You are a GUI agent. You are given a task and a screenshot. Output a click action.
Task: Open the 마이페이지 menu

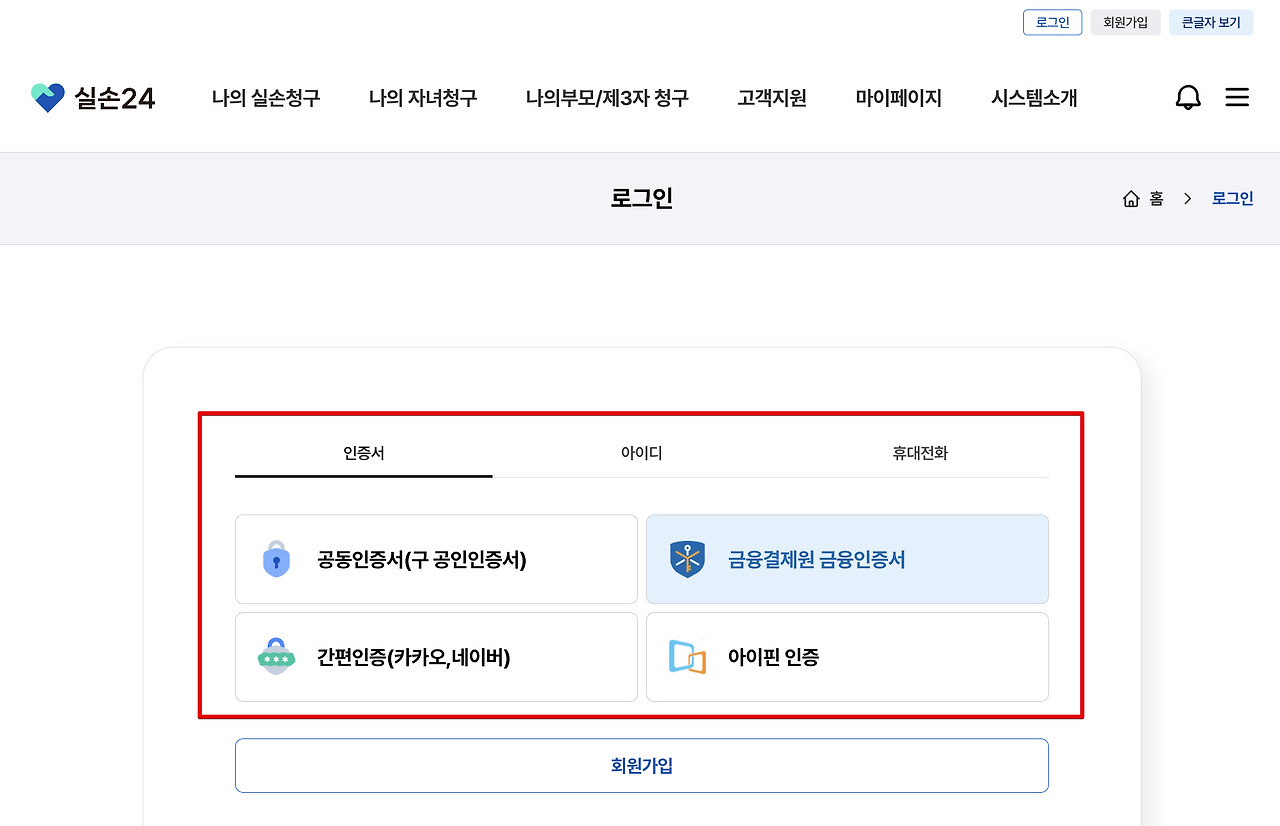(898, 97)
